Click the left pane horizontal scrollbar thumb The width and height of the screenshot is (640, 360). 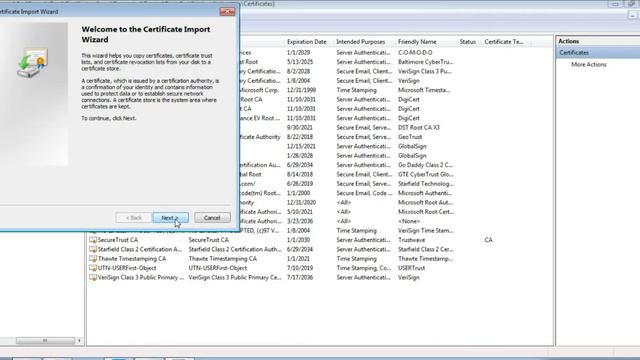click(45, 340)
